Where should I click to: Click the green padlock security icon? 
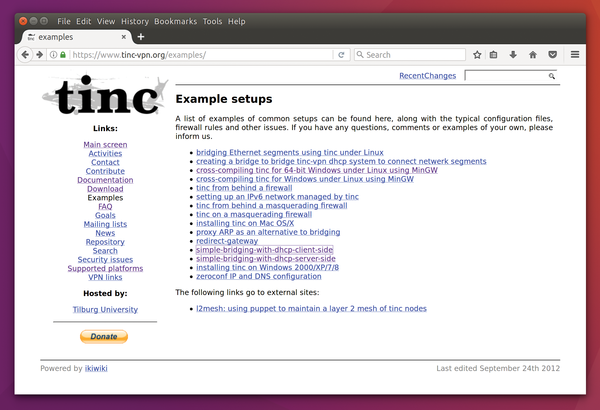pos(63,55)
